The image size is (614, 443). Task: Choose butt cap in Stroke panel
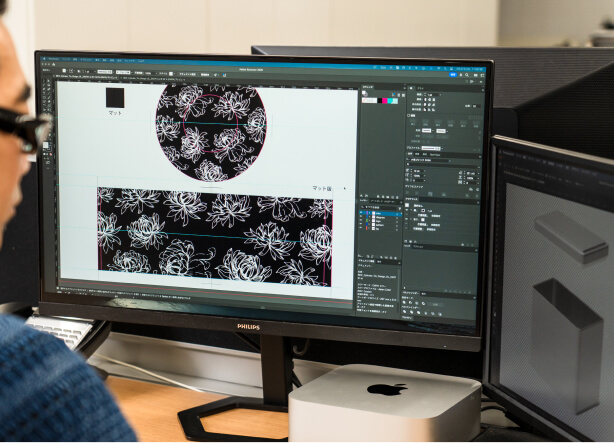(425, 99)
